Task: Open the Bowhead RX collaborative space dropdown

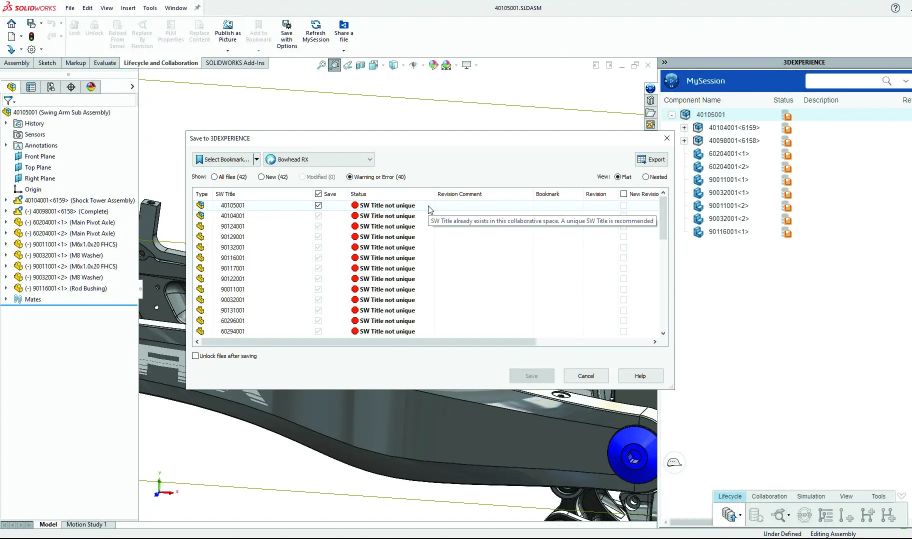Action: (x=319, y=159)
